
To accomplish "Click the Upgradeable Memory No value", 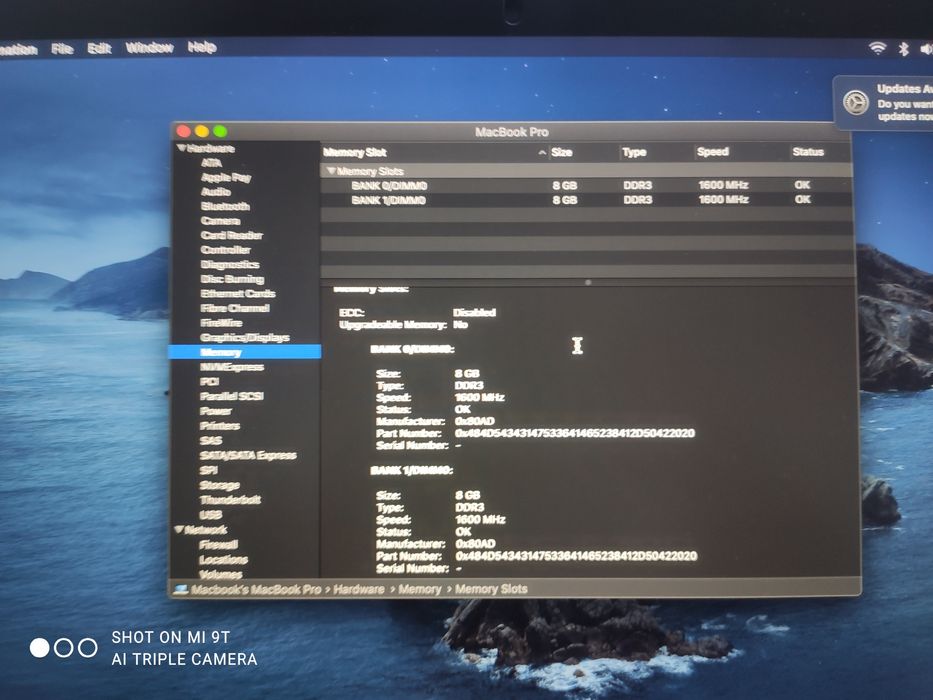I will click(x=461, y=325).
